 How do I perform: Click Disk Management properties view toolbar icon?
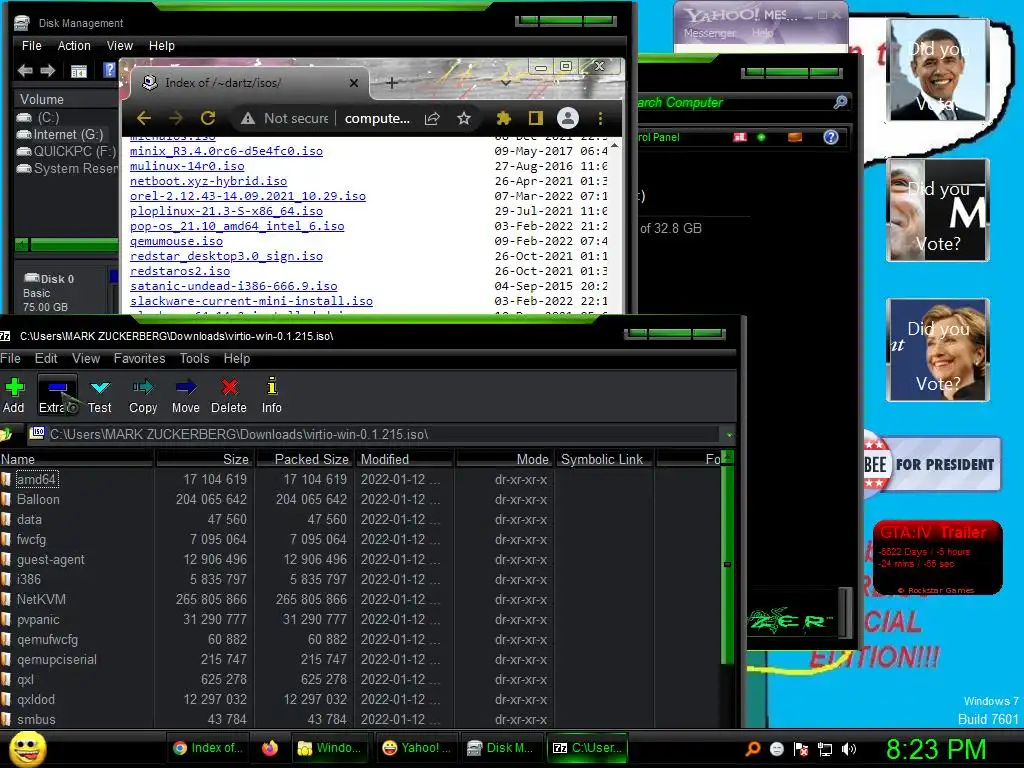(x=79, y=71)
